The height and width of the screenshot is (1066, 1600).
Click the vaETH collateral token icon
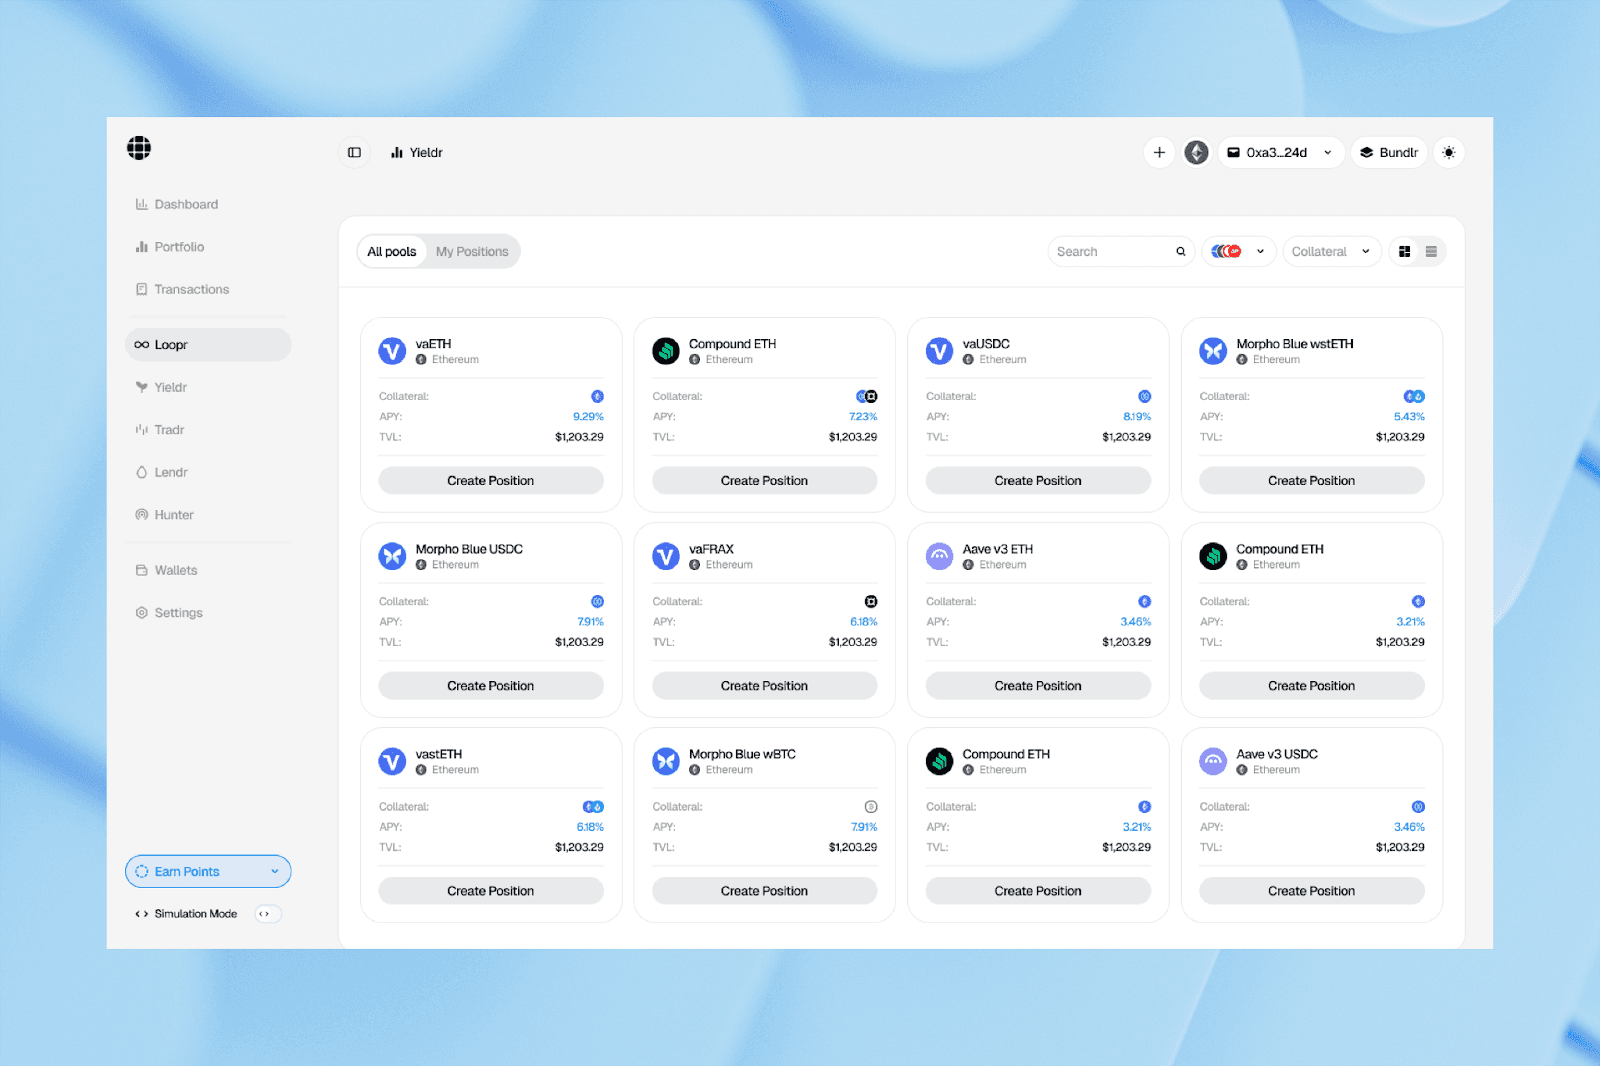coord(597,397)
